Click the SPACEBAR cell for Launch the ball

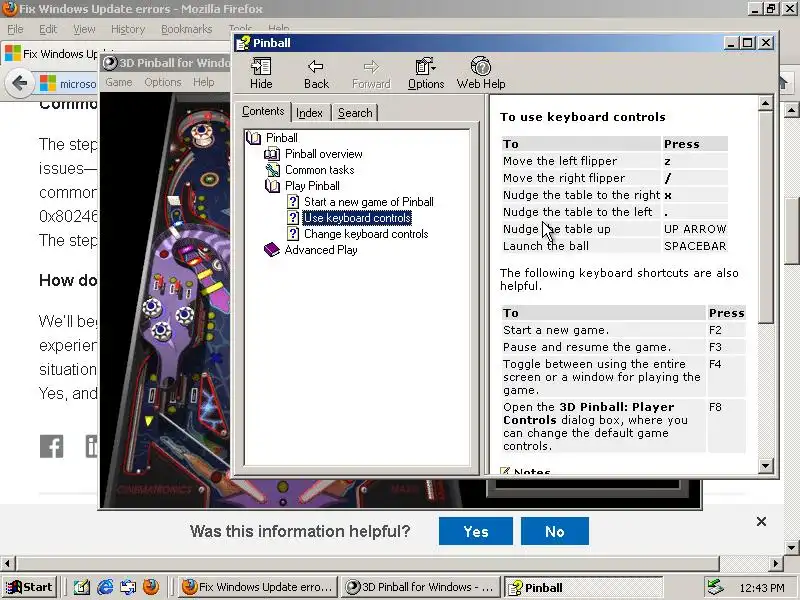(694, 246)
